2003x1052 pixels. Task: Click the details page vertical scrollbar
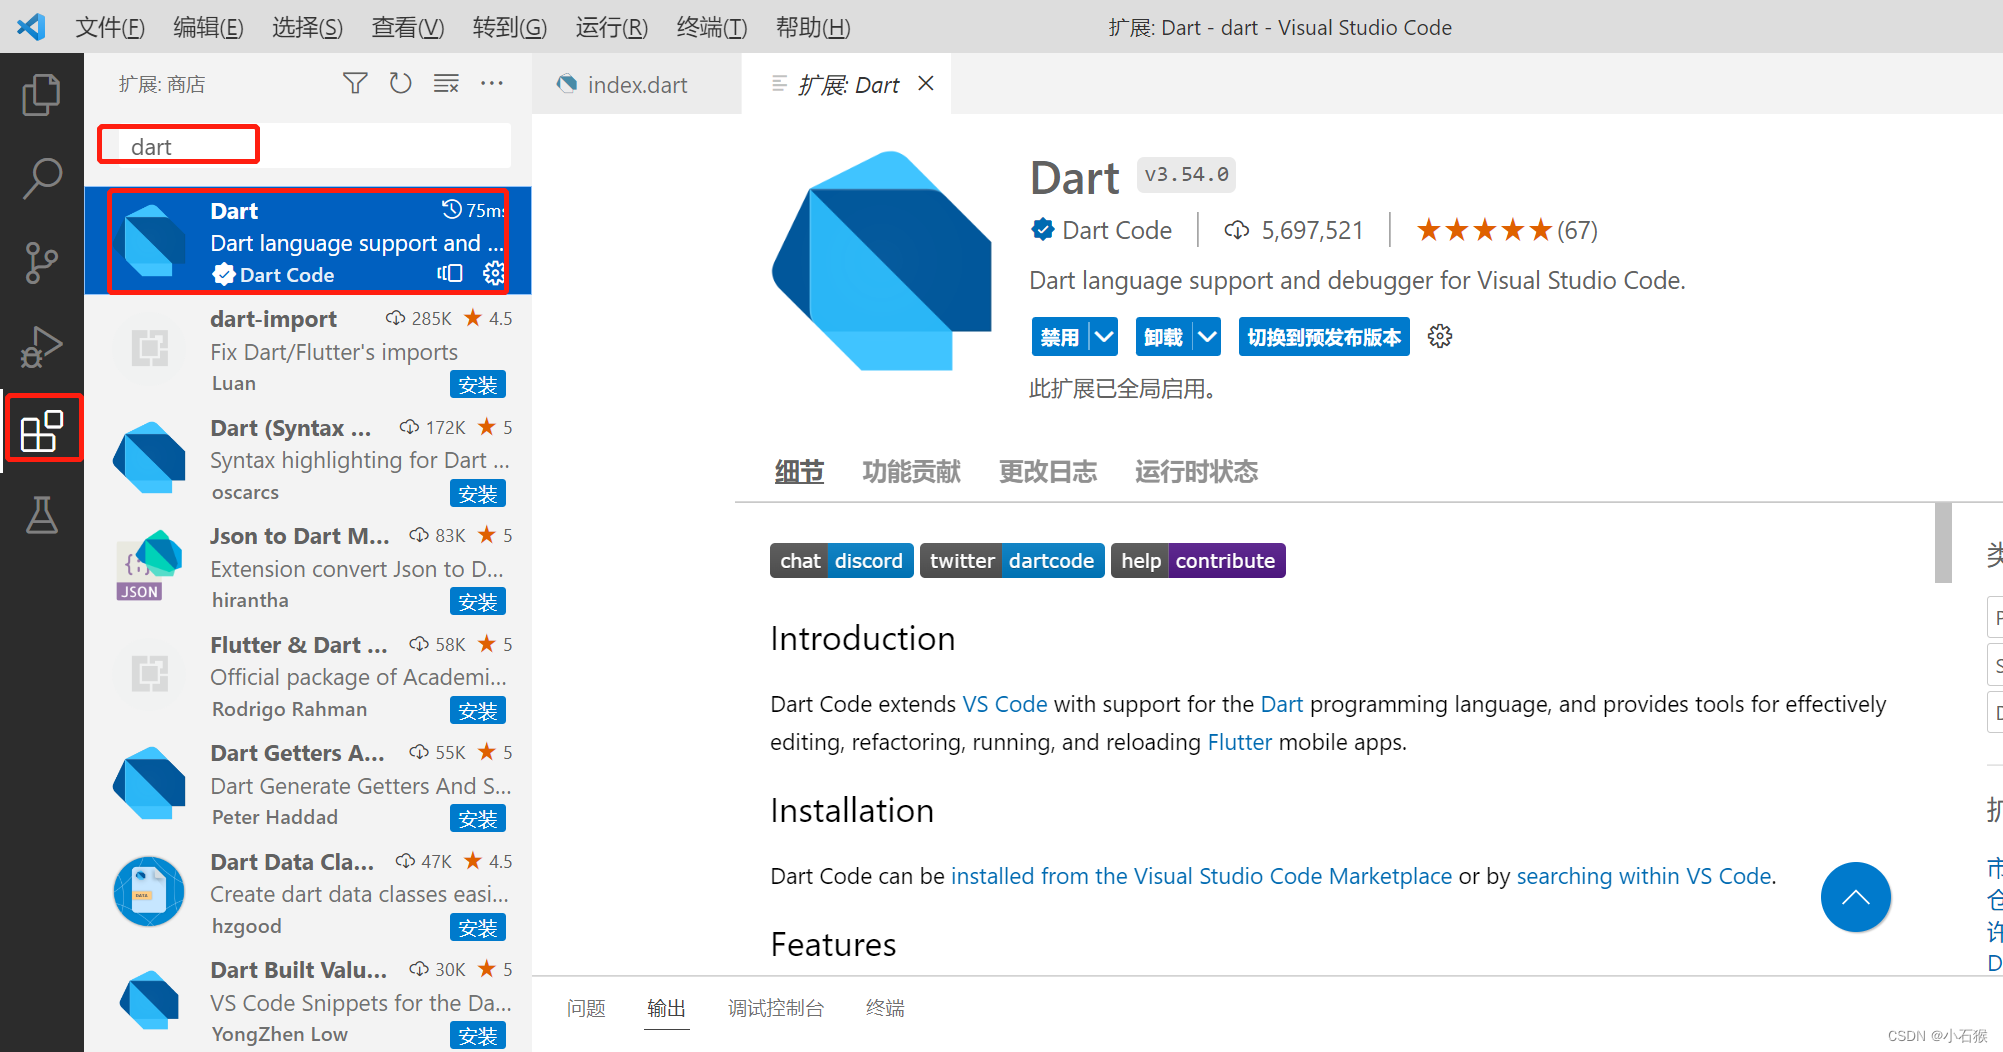coord(1943,542)
